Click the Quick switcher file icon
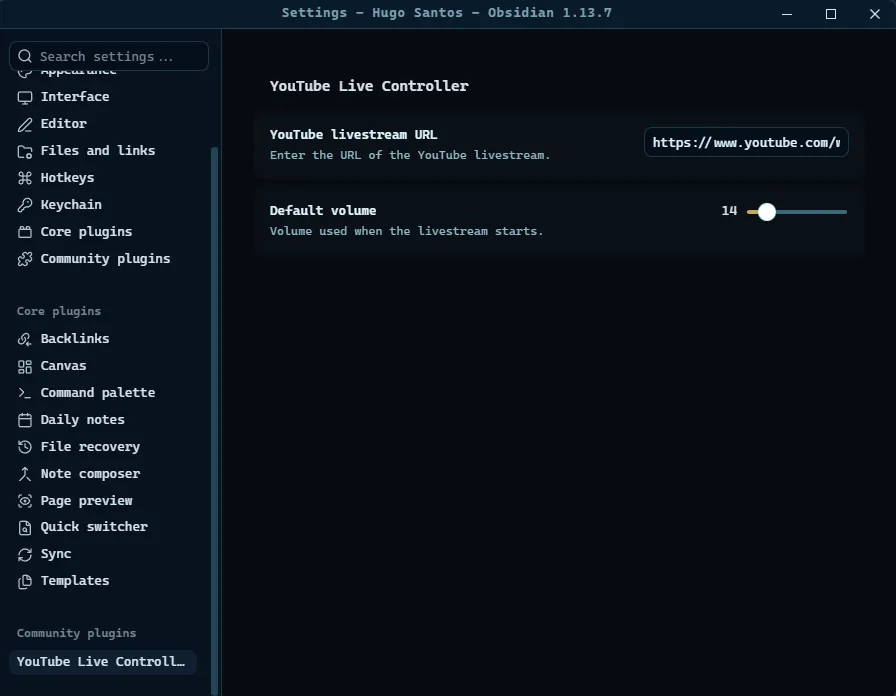 (x=25, y=527)
